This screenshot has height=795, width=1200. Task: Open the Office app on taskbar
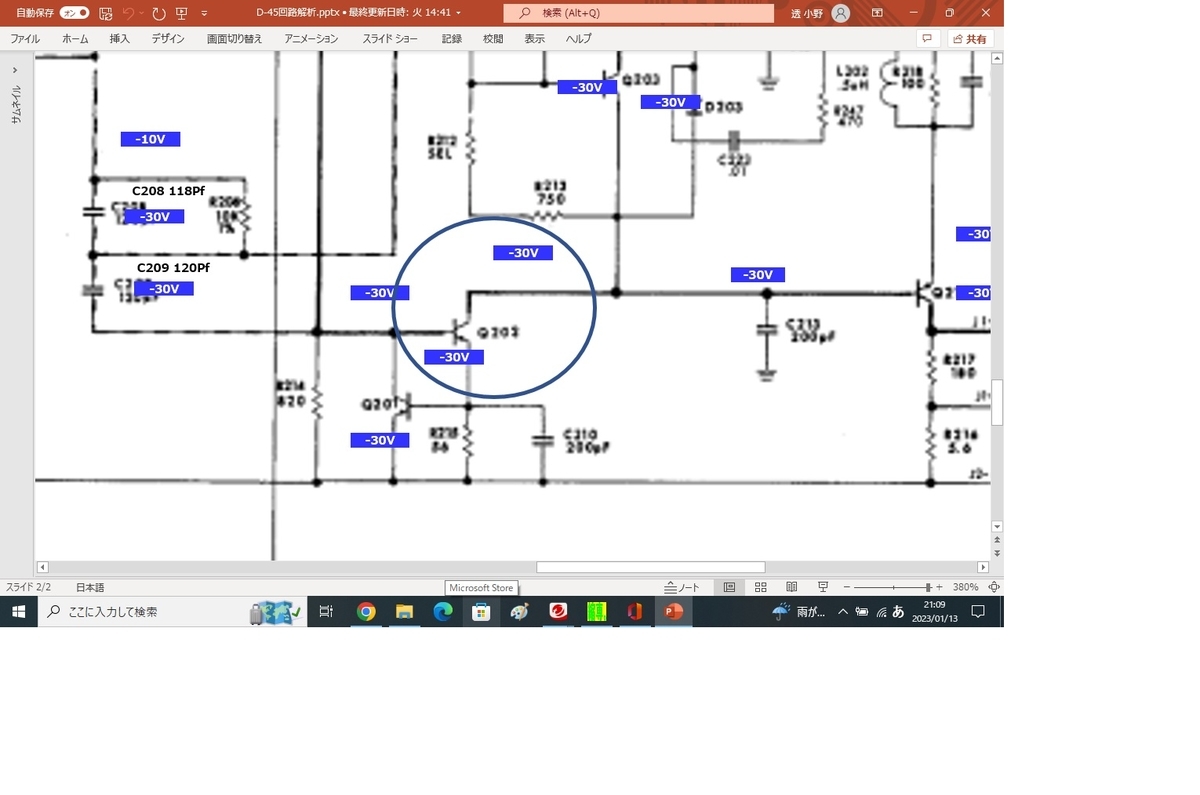tap(634, 611)
